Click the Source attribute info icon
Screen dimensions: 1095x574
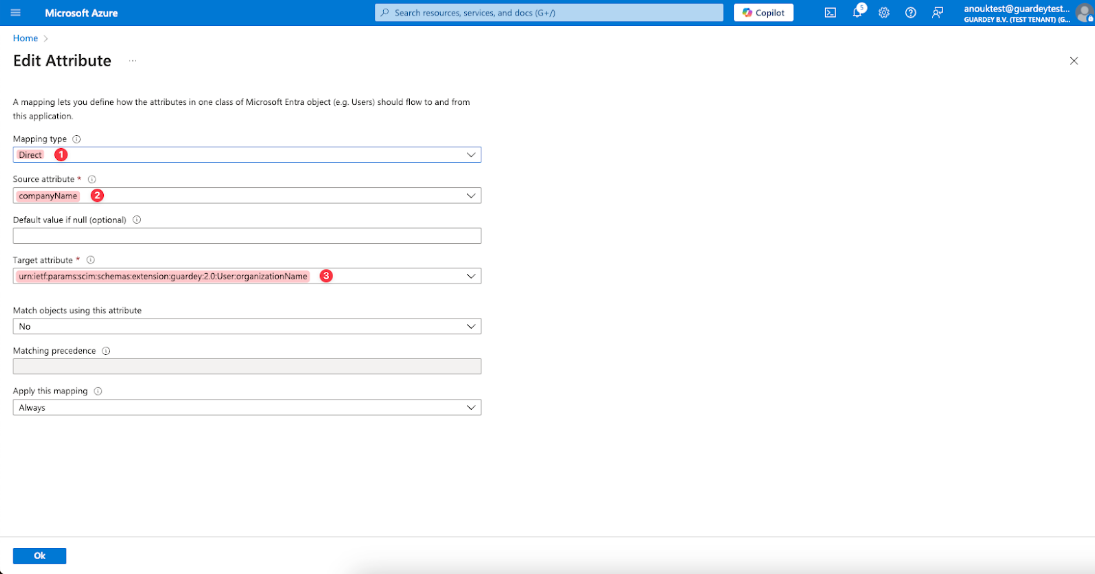[x=92, y=179]
